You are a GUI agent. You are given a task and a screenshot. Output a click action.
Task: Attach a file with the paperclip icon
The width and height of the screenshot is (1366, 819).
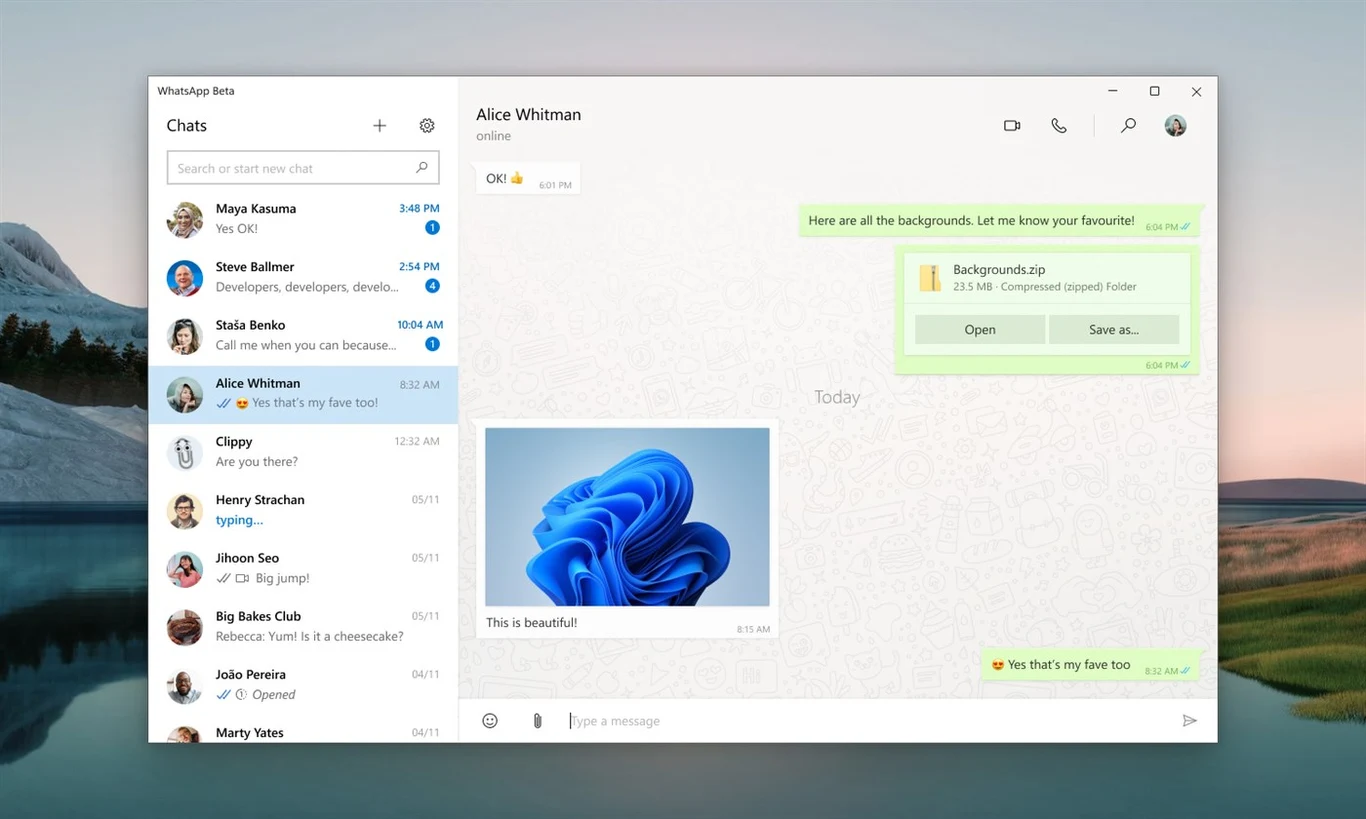pyautogui.click(x=537, y=720)
